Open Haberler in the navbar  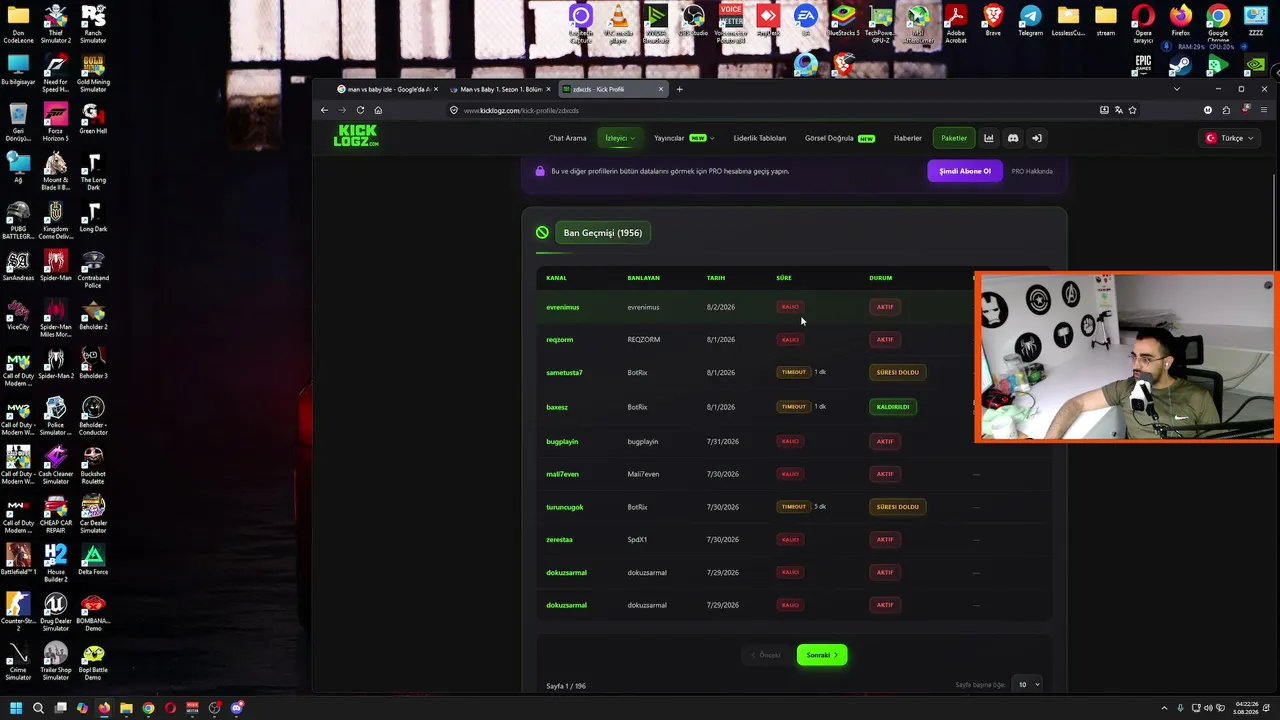[x=908, y=138]
